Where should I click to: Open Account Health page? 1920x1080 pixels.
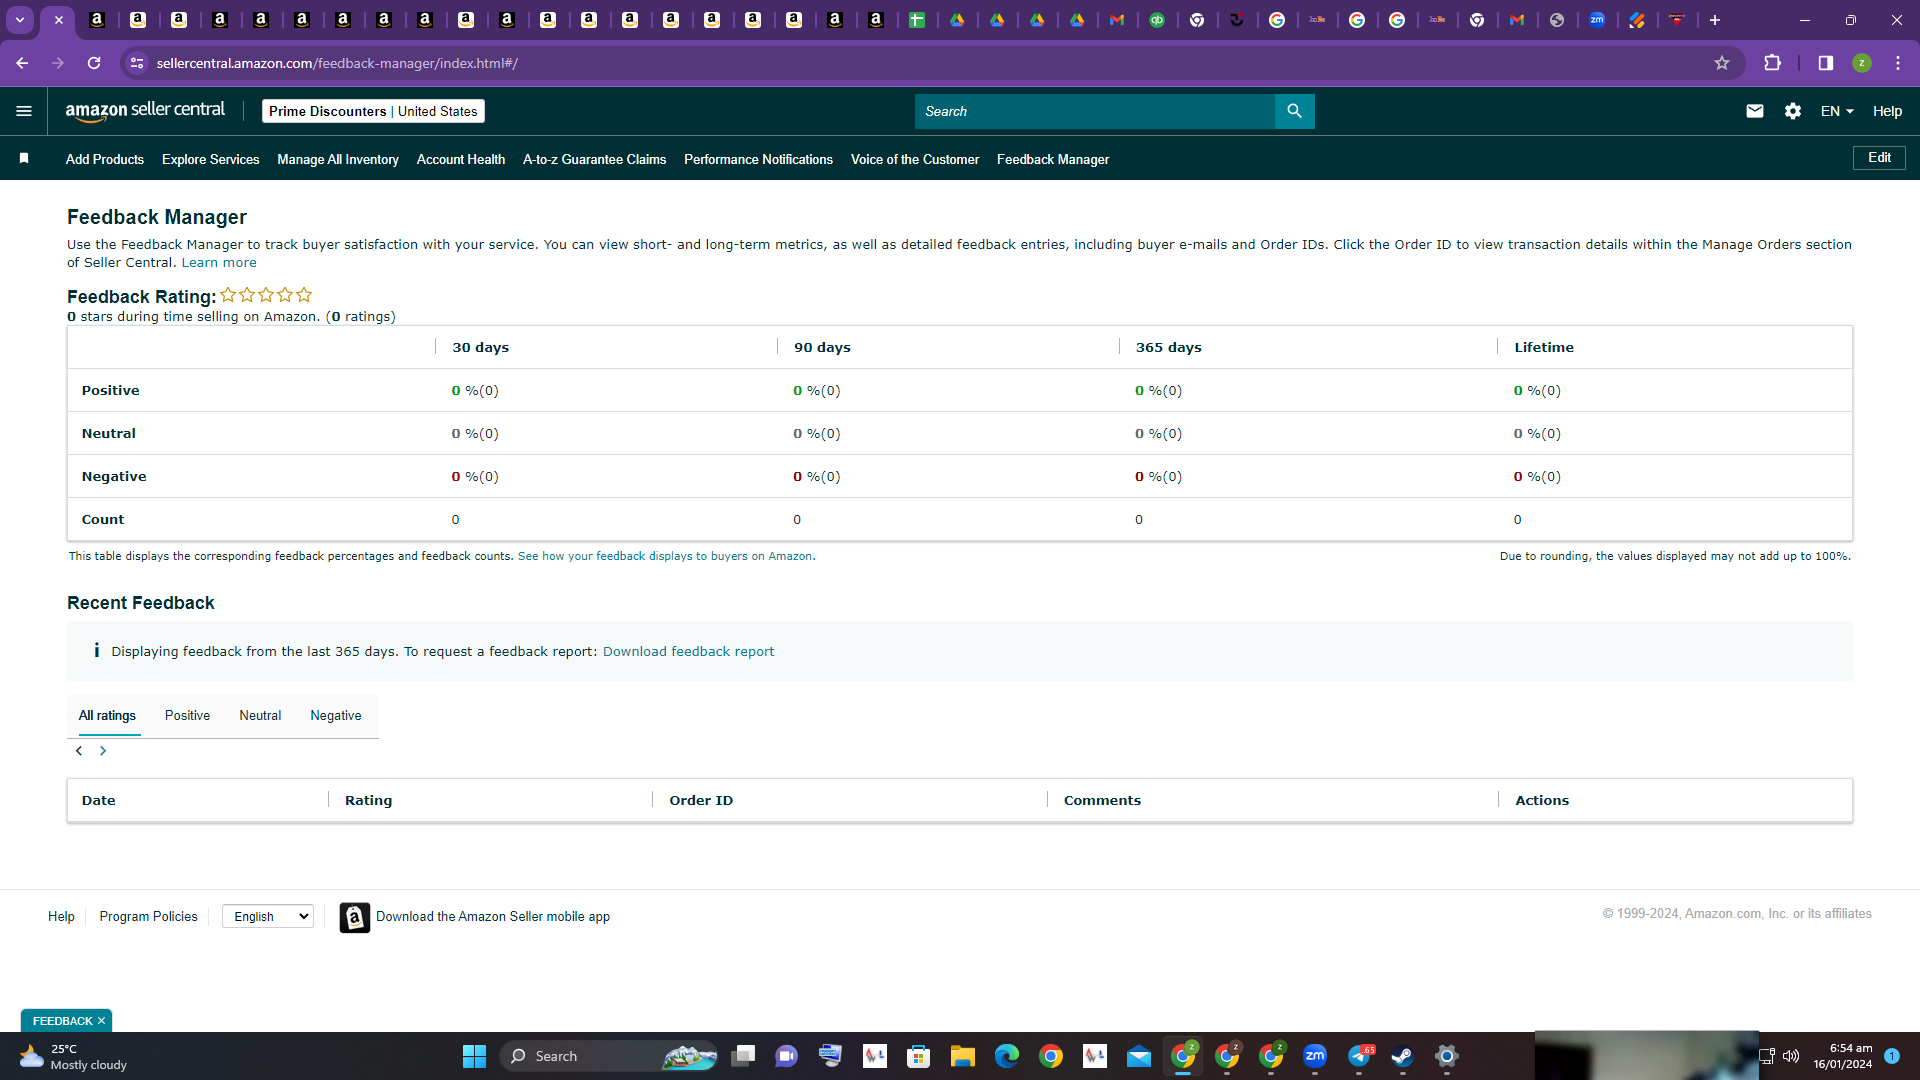(x=461, y=159)
